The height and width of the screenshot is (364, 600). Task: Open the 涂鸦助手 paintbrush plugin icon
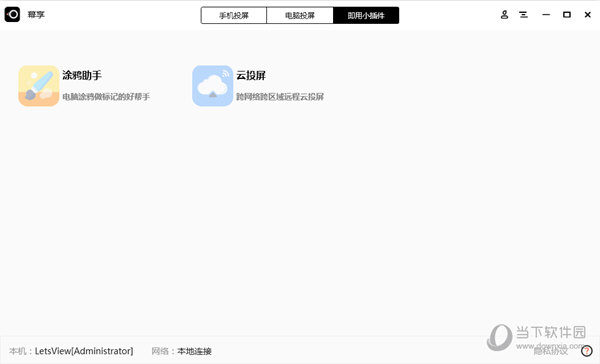[x=39, y=86]
